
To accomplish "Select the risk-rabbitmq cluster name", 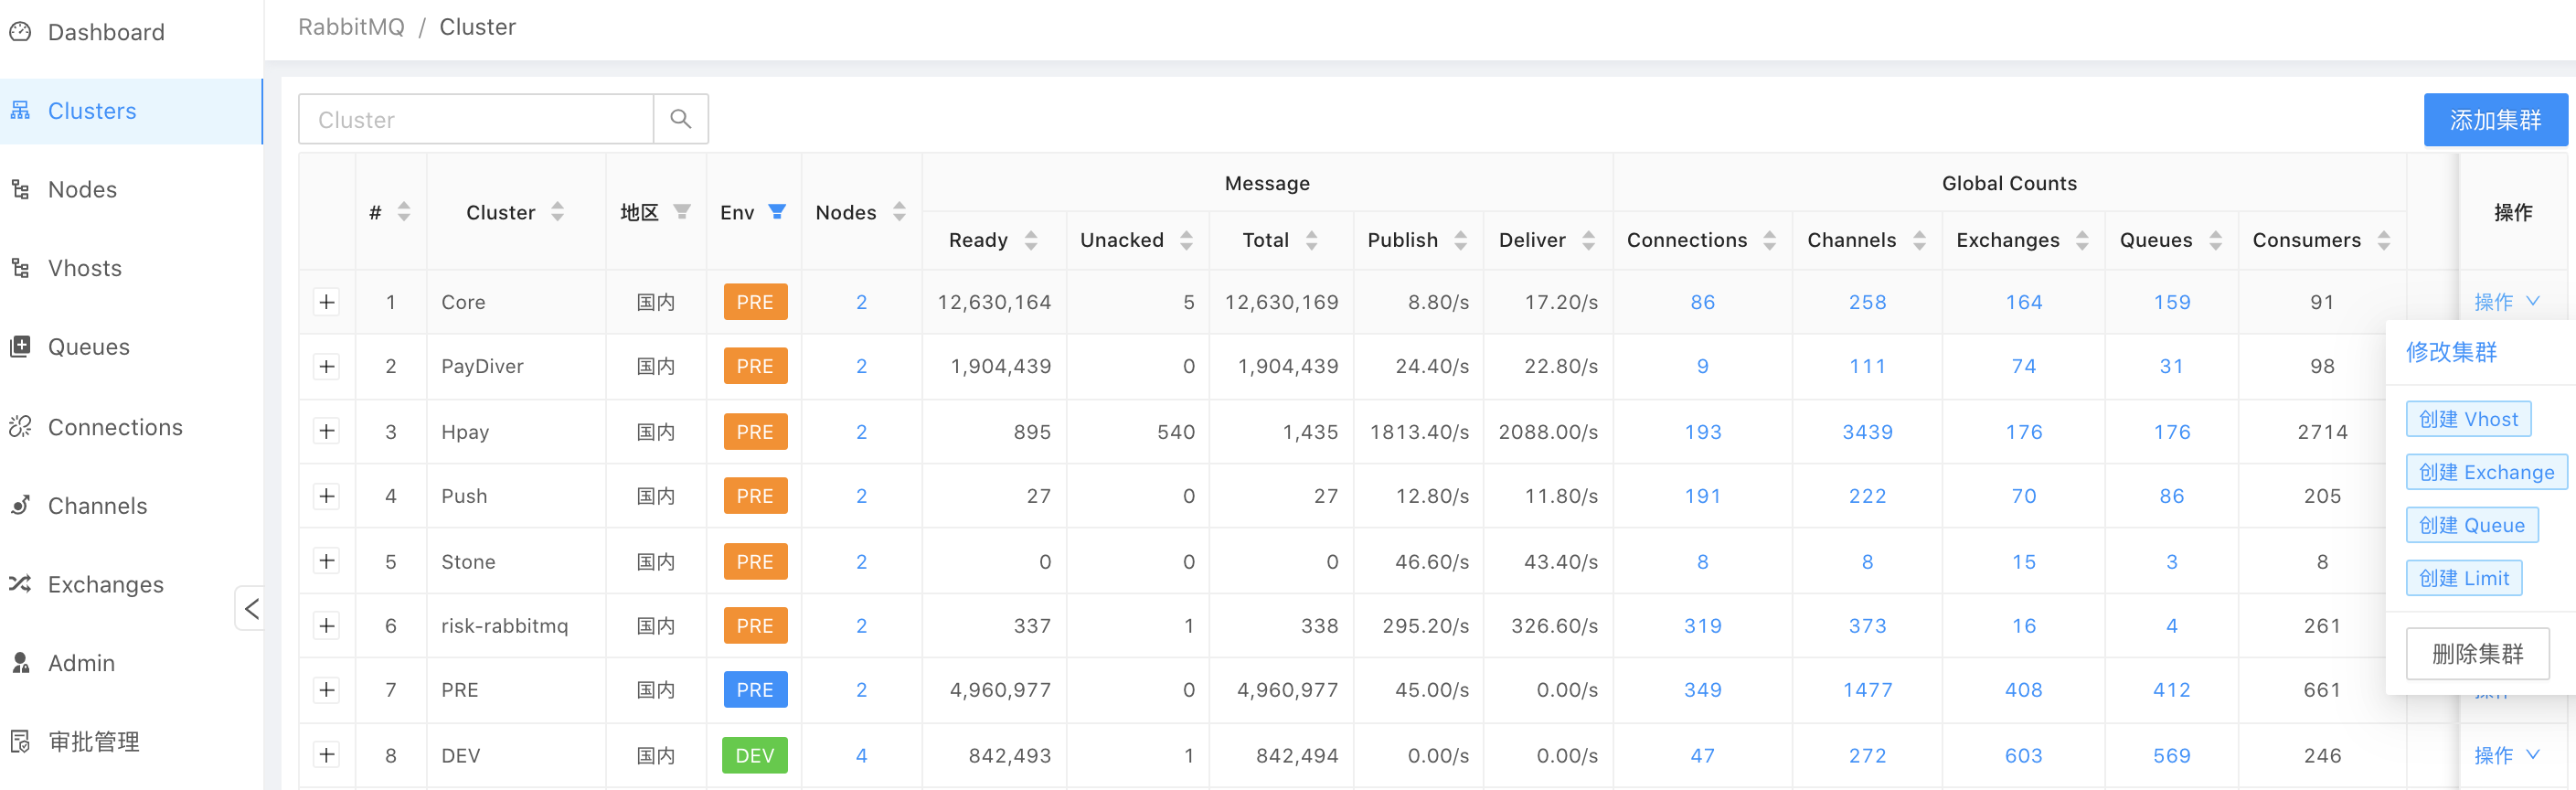I will pos(504,626).
